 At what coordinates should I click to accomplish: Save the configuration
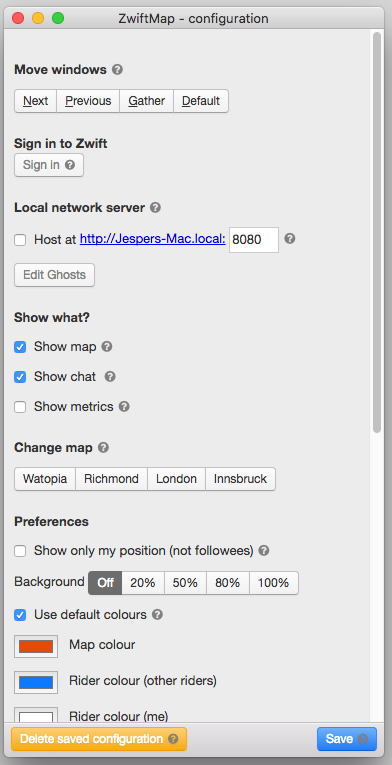click(x=347, y=739)
